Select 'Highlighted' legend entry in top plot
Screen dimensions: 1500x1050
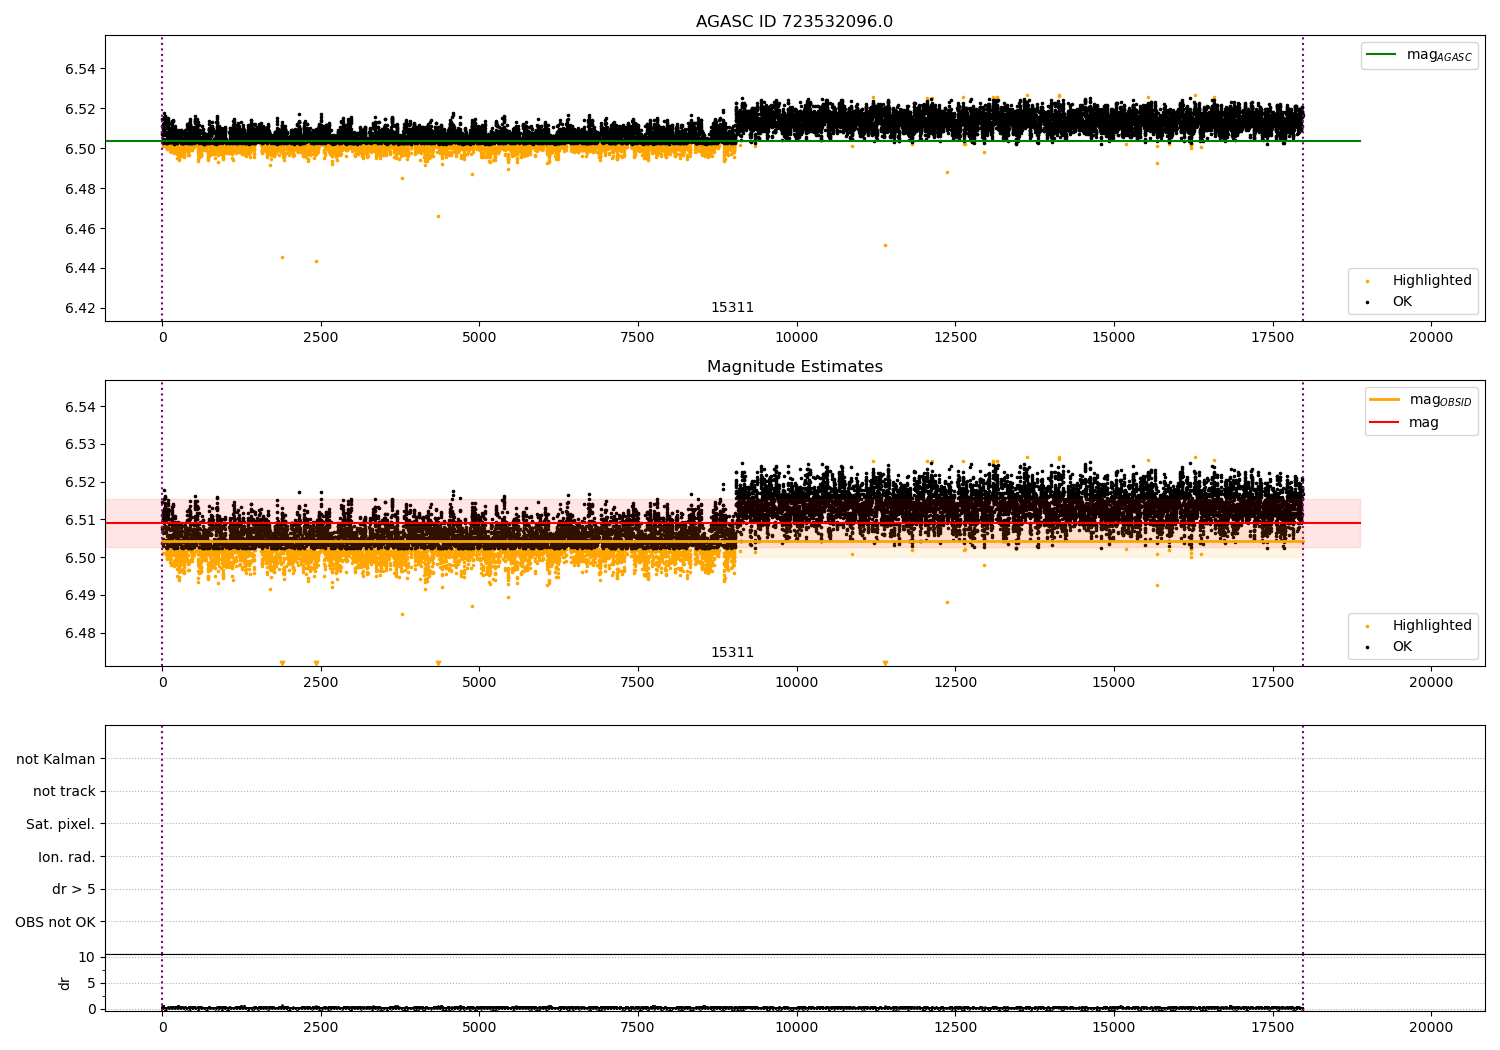(x=1432, y=281)
